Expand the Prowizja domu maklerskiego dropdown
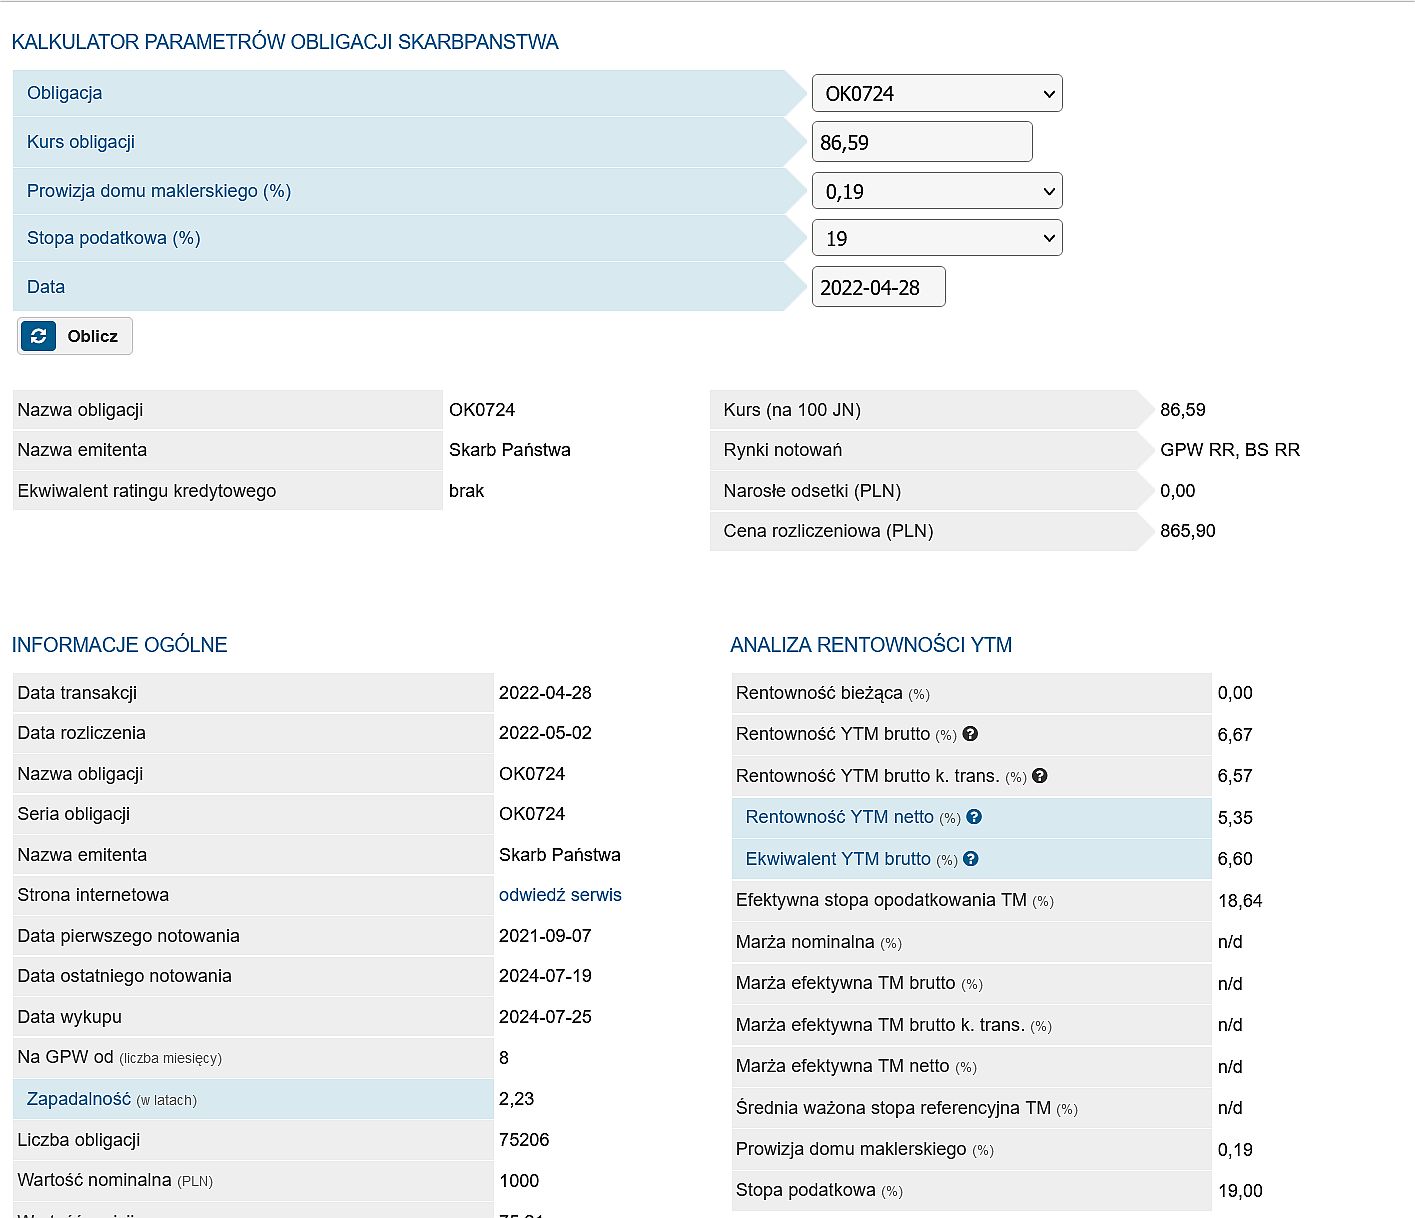1415x1218 pixels. click(937, 191)
